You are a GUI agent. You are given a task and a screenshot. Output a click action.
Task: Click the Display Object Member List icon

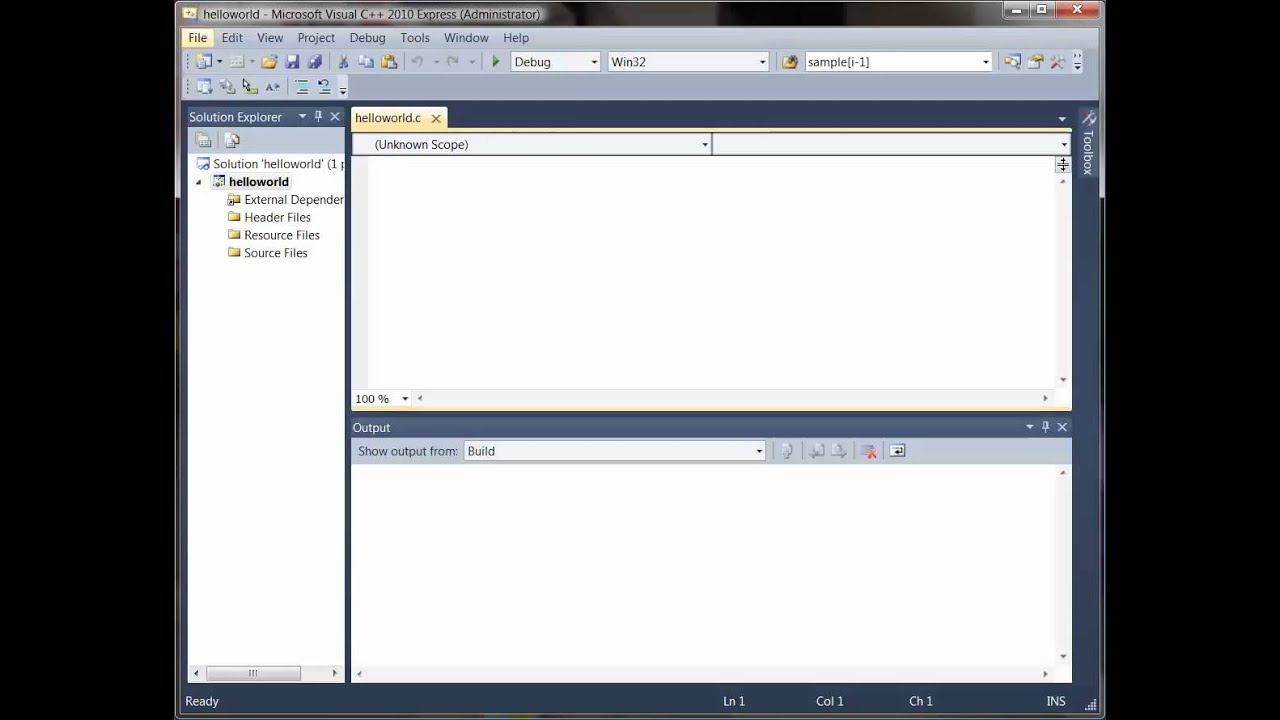coord(204,87)
